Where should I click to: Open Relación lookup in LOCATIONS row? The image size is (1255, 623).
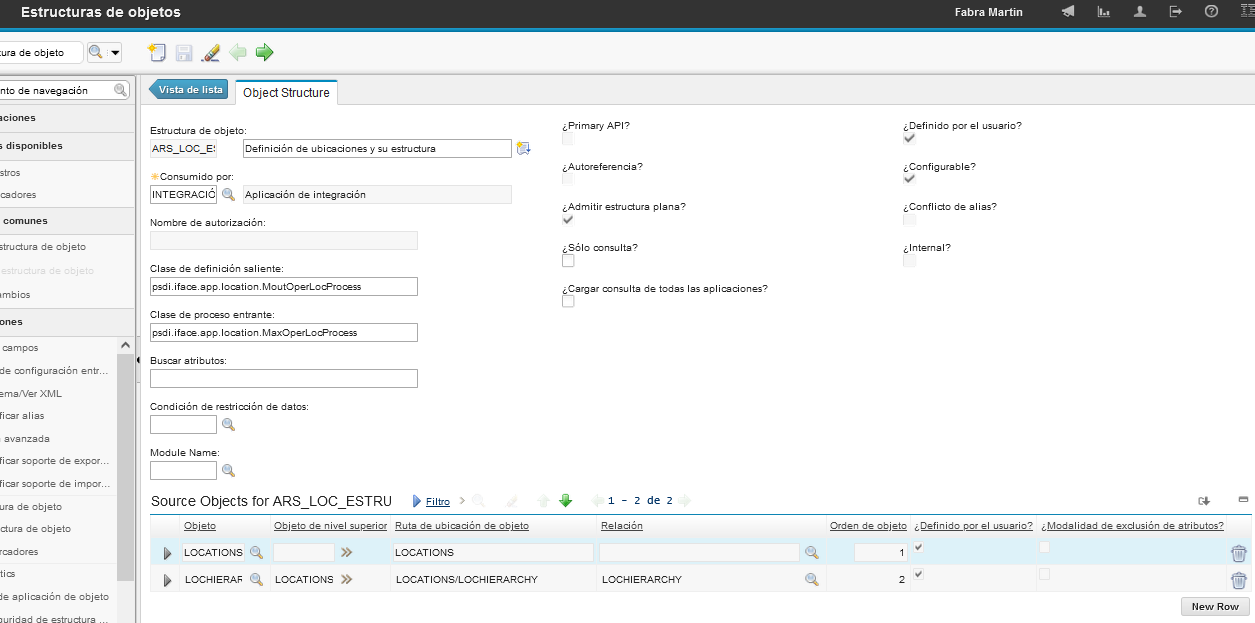pos(812,552)
